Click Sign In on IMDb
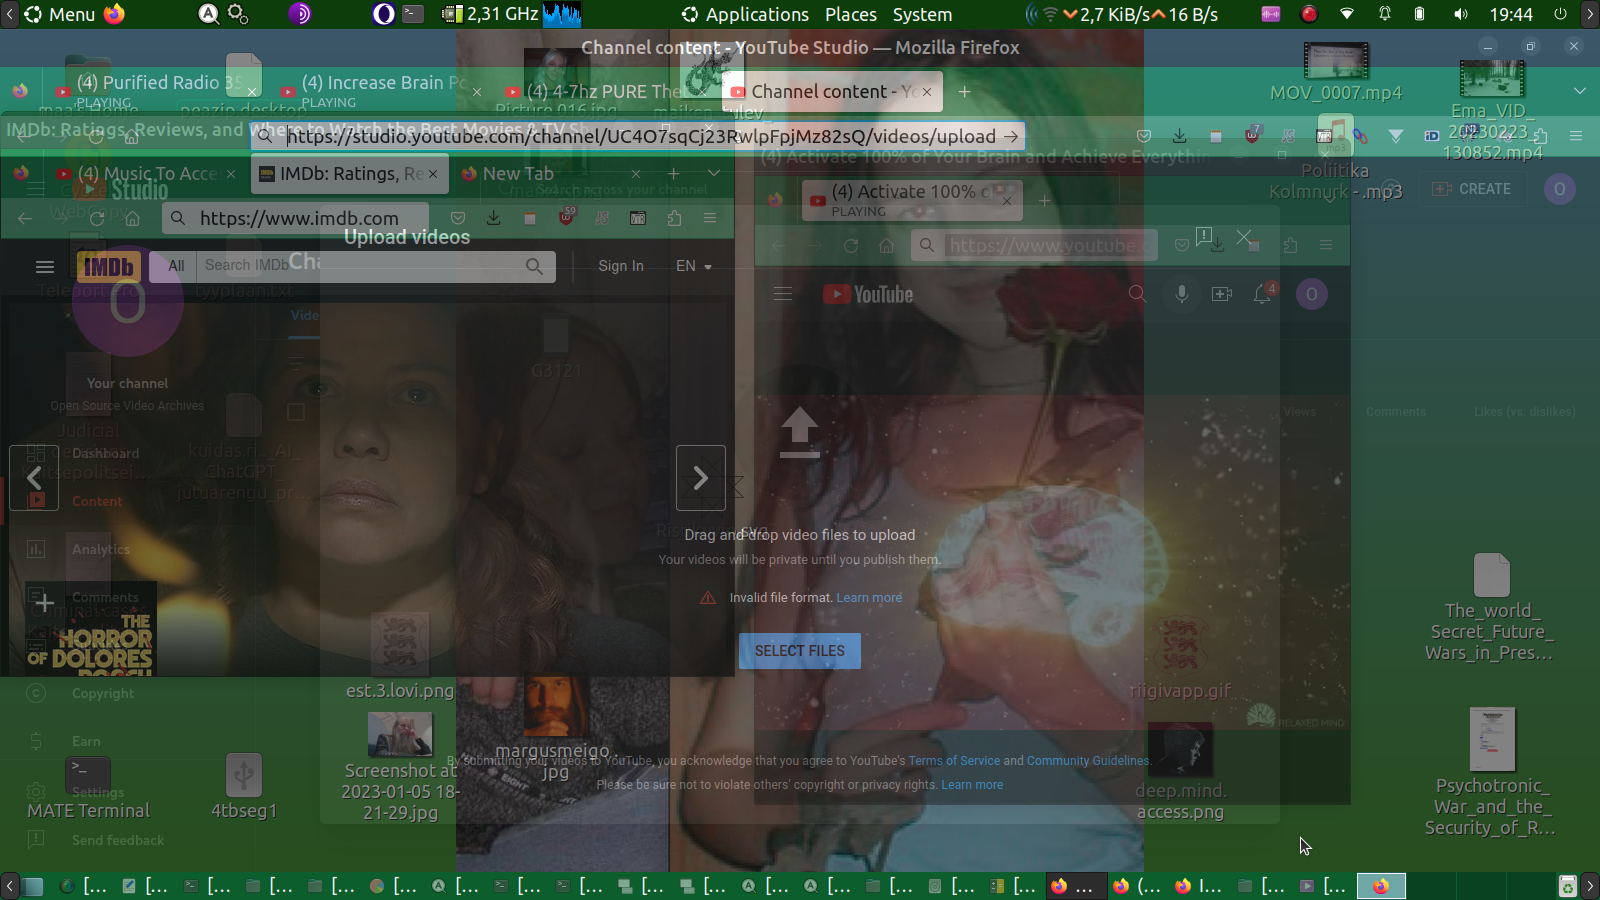Viewport: 1600px width, 900px height. coord(621,266)
